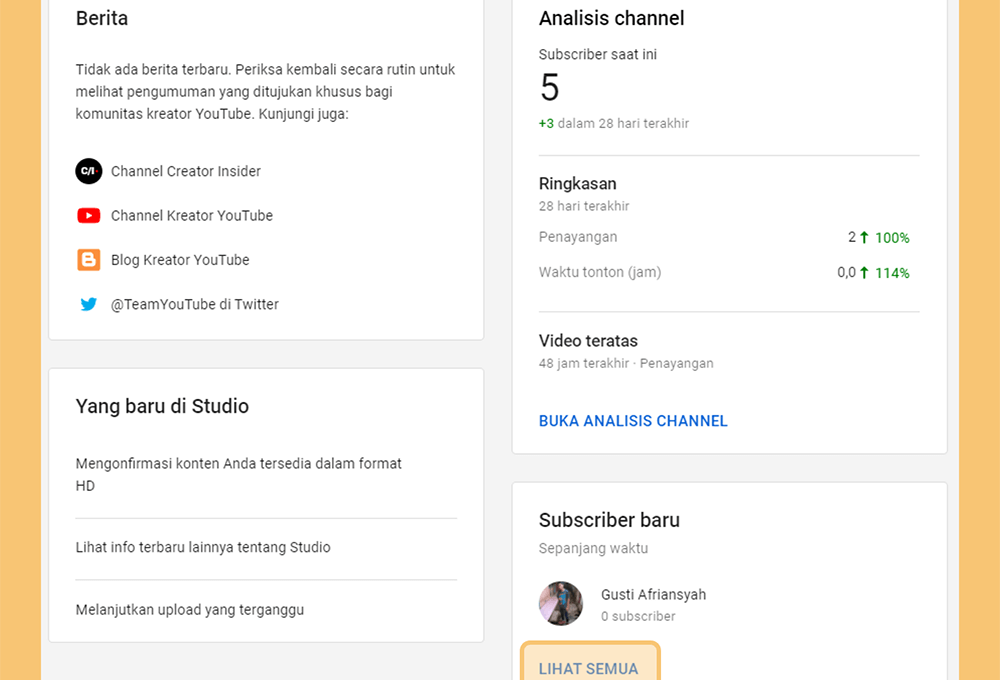Click the Yang baru di Studio heading
Viewport: 1000px width, 680px height.
click(x=162, y=406)
